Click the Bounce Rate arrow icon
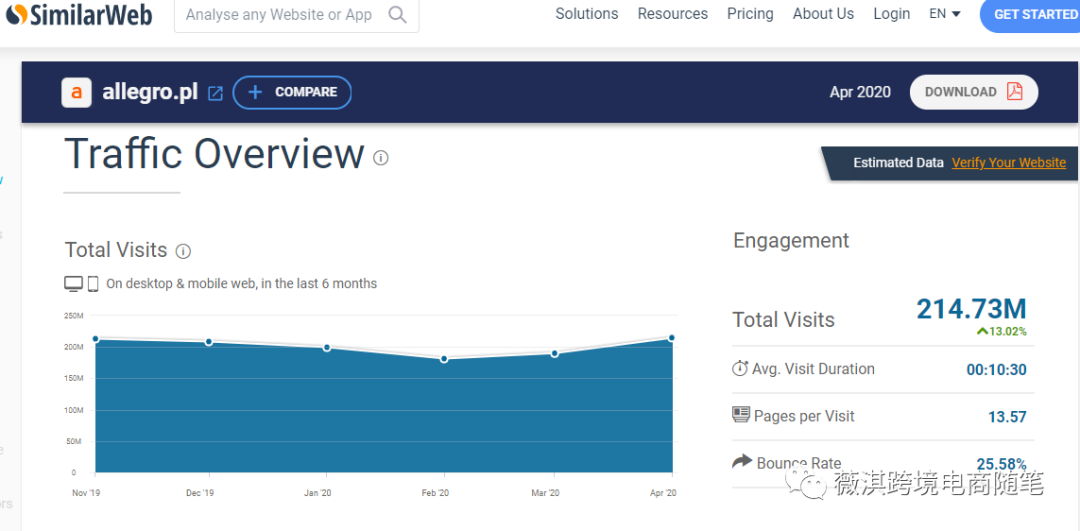 pos(742,461)
